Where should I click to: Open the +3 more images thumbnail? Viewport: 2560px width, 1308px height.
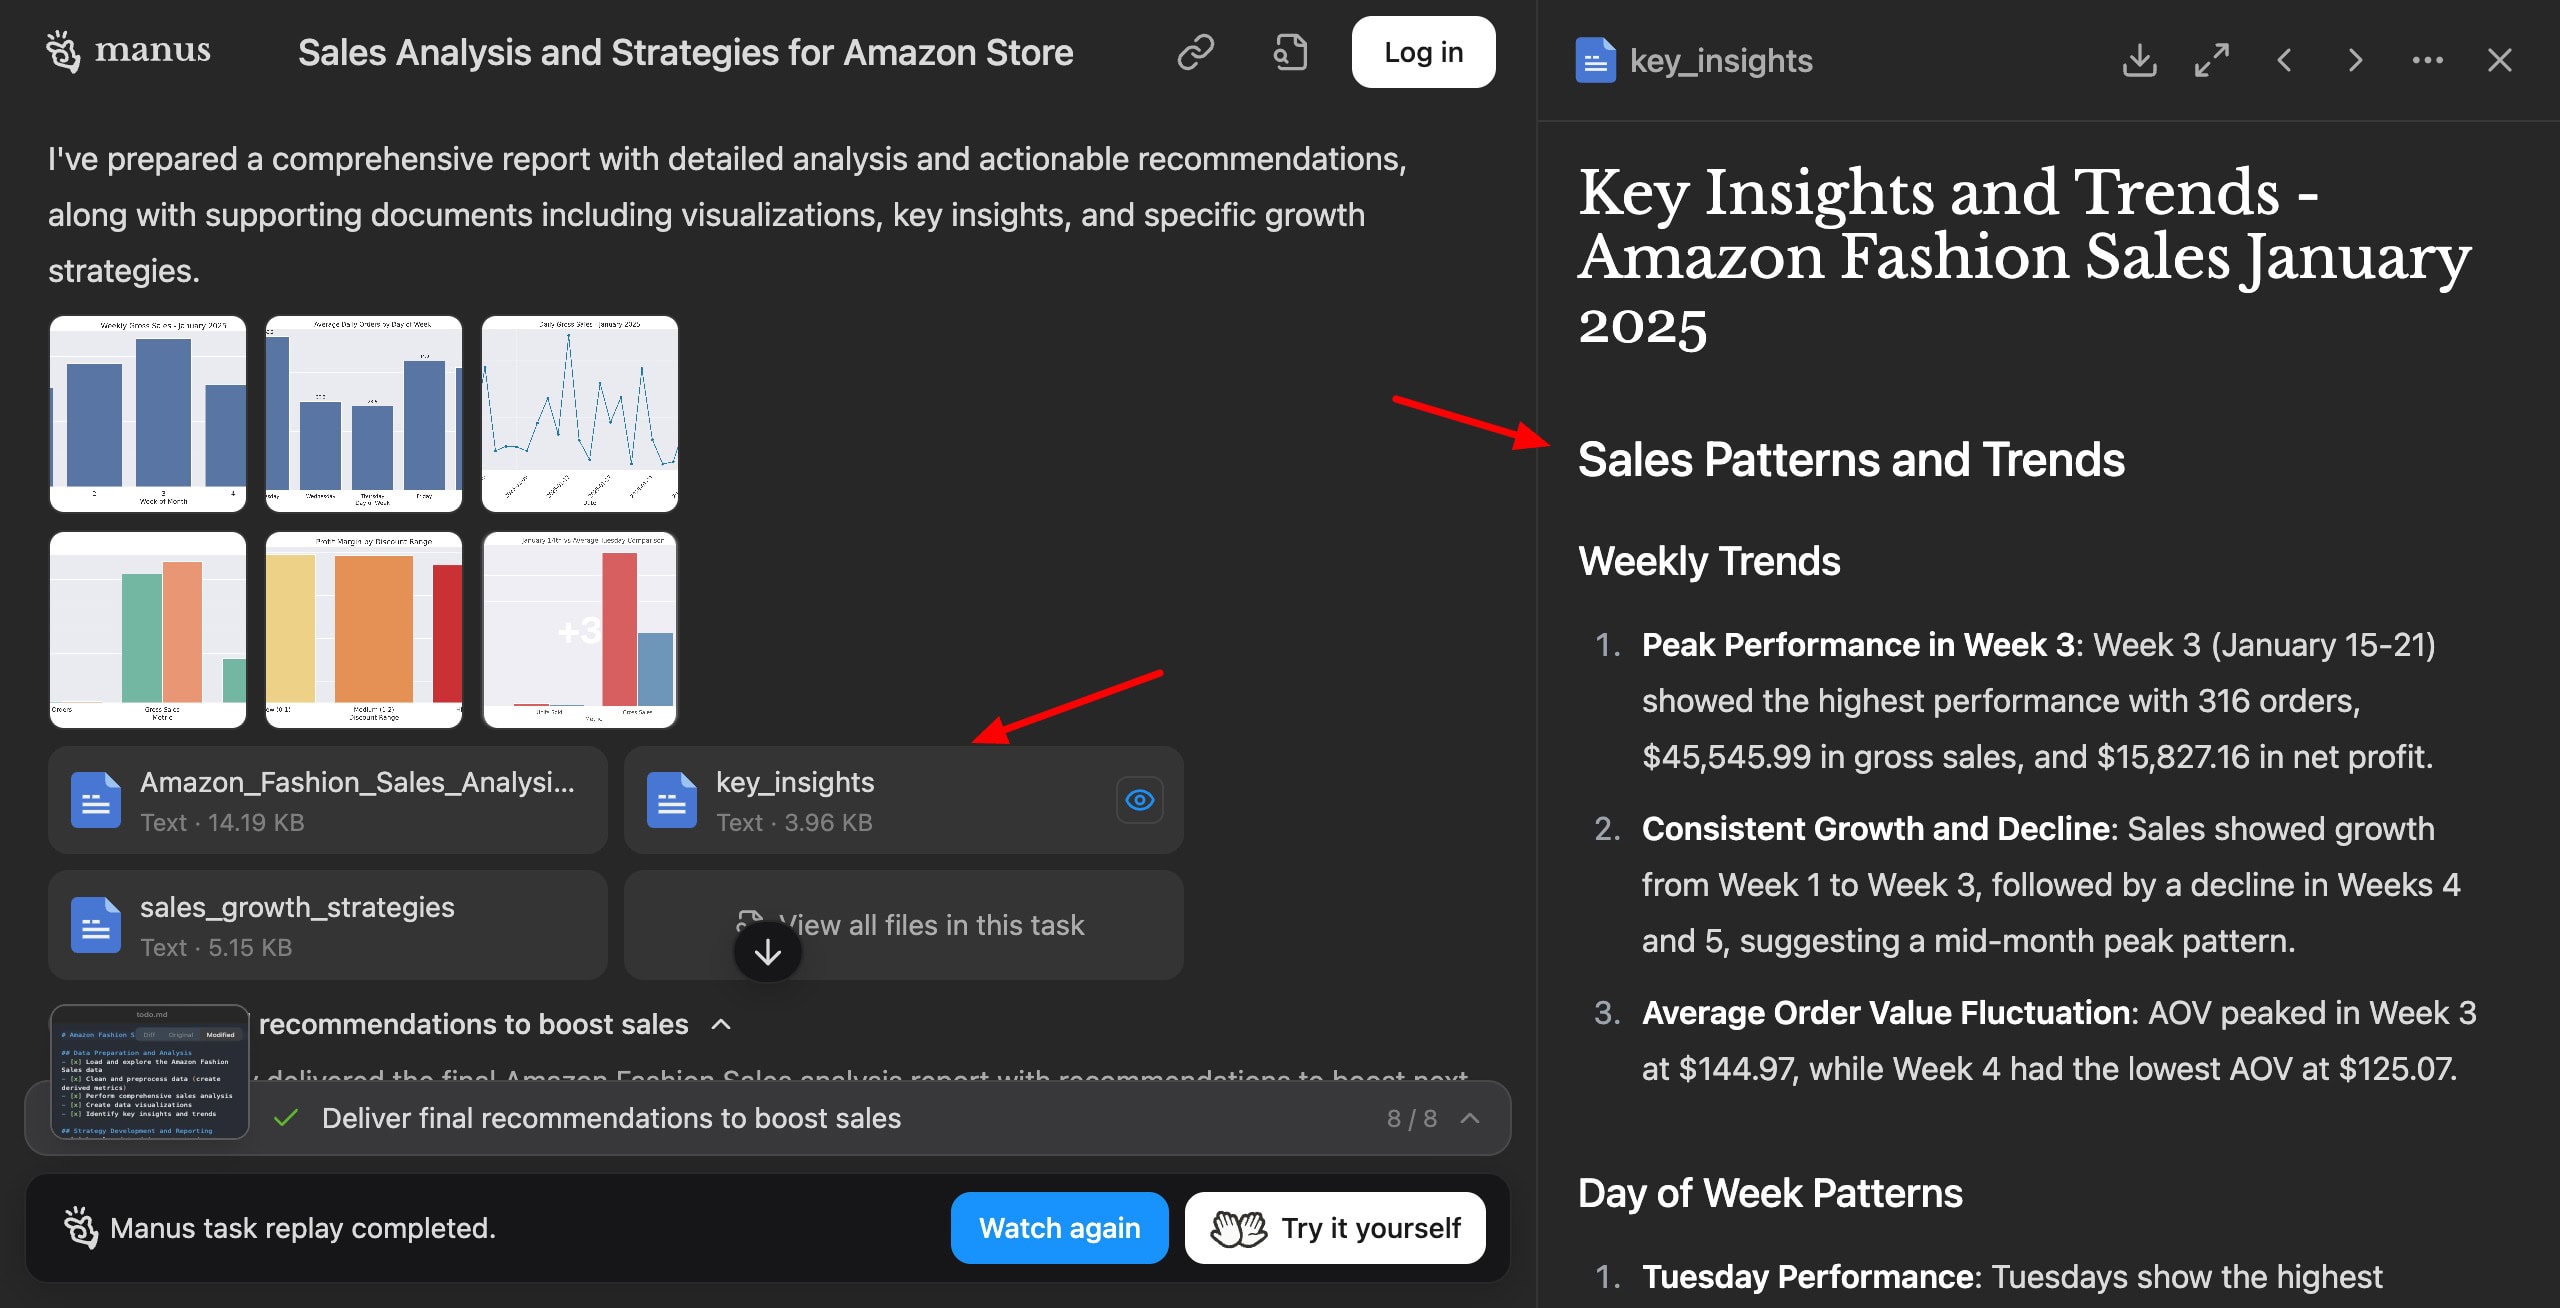click(580, 630)
